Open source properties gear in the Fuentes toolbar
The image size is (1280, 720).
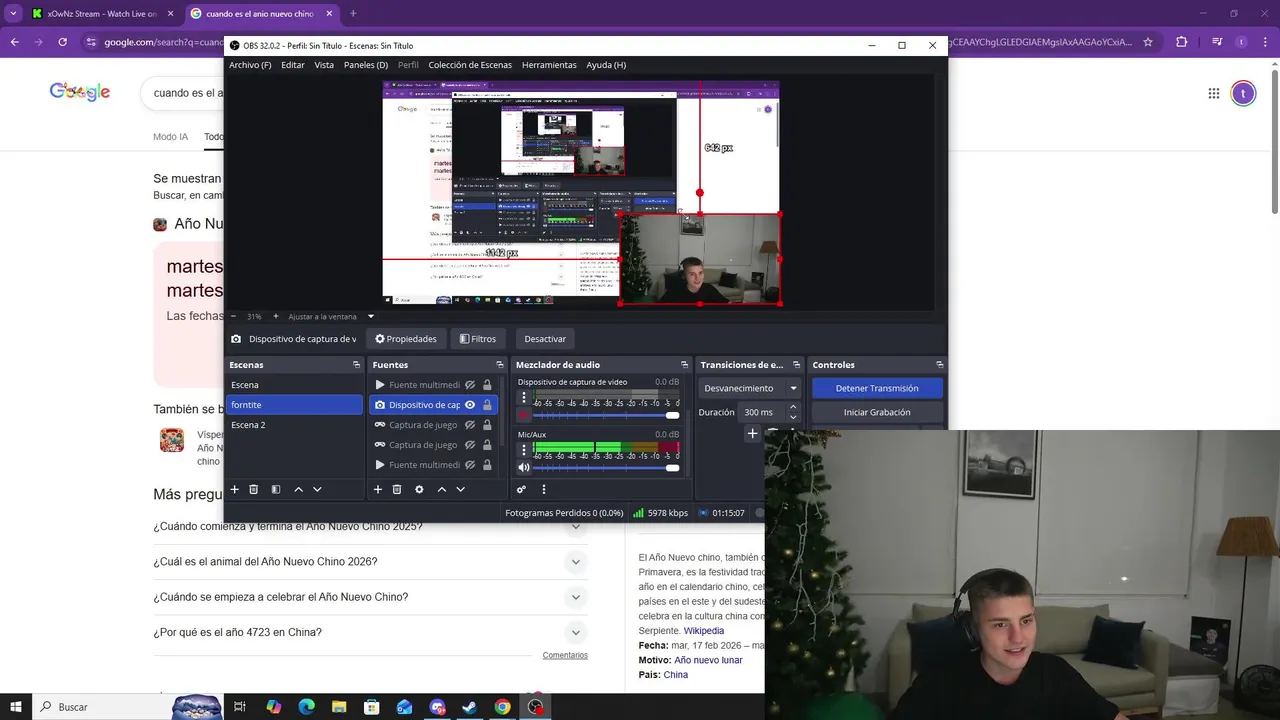coord(419,489)
